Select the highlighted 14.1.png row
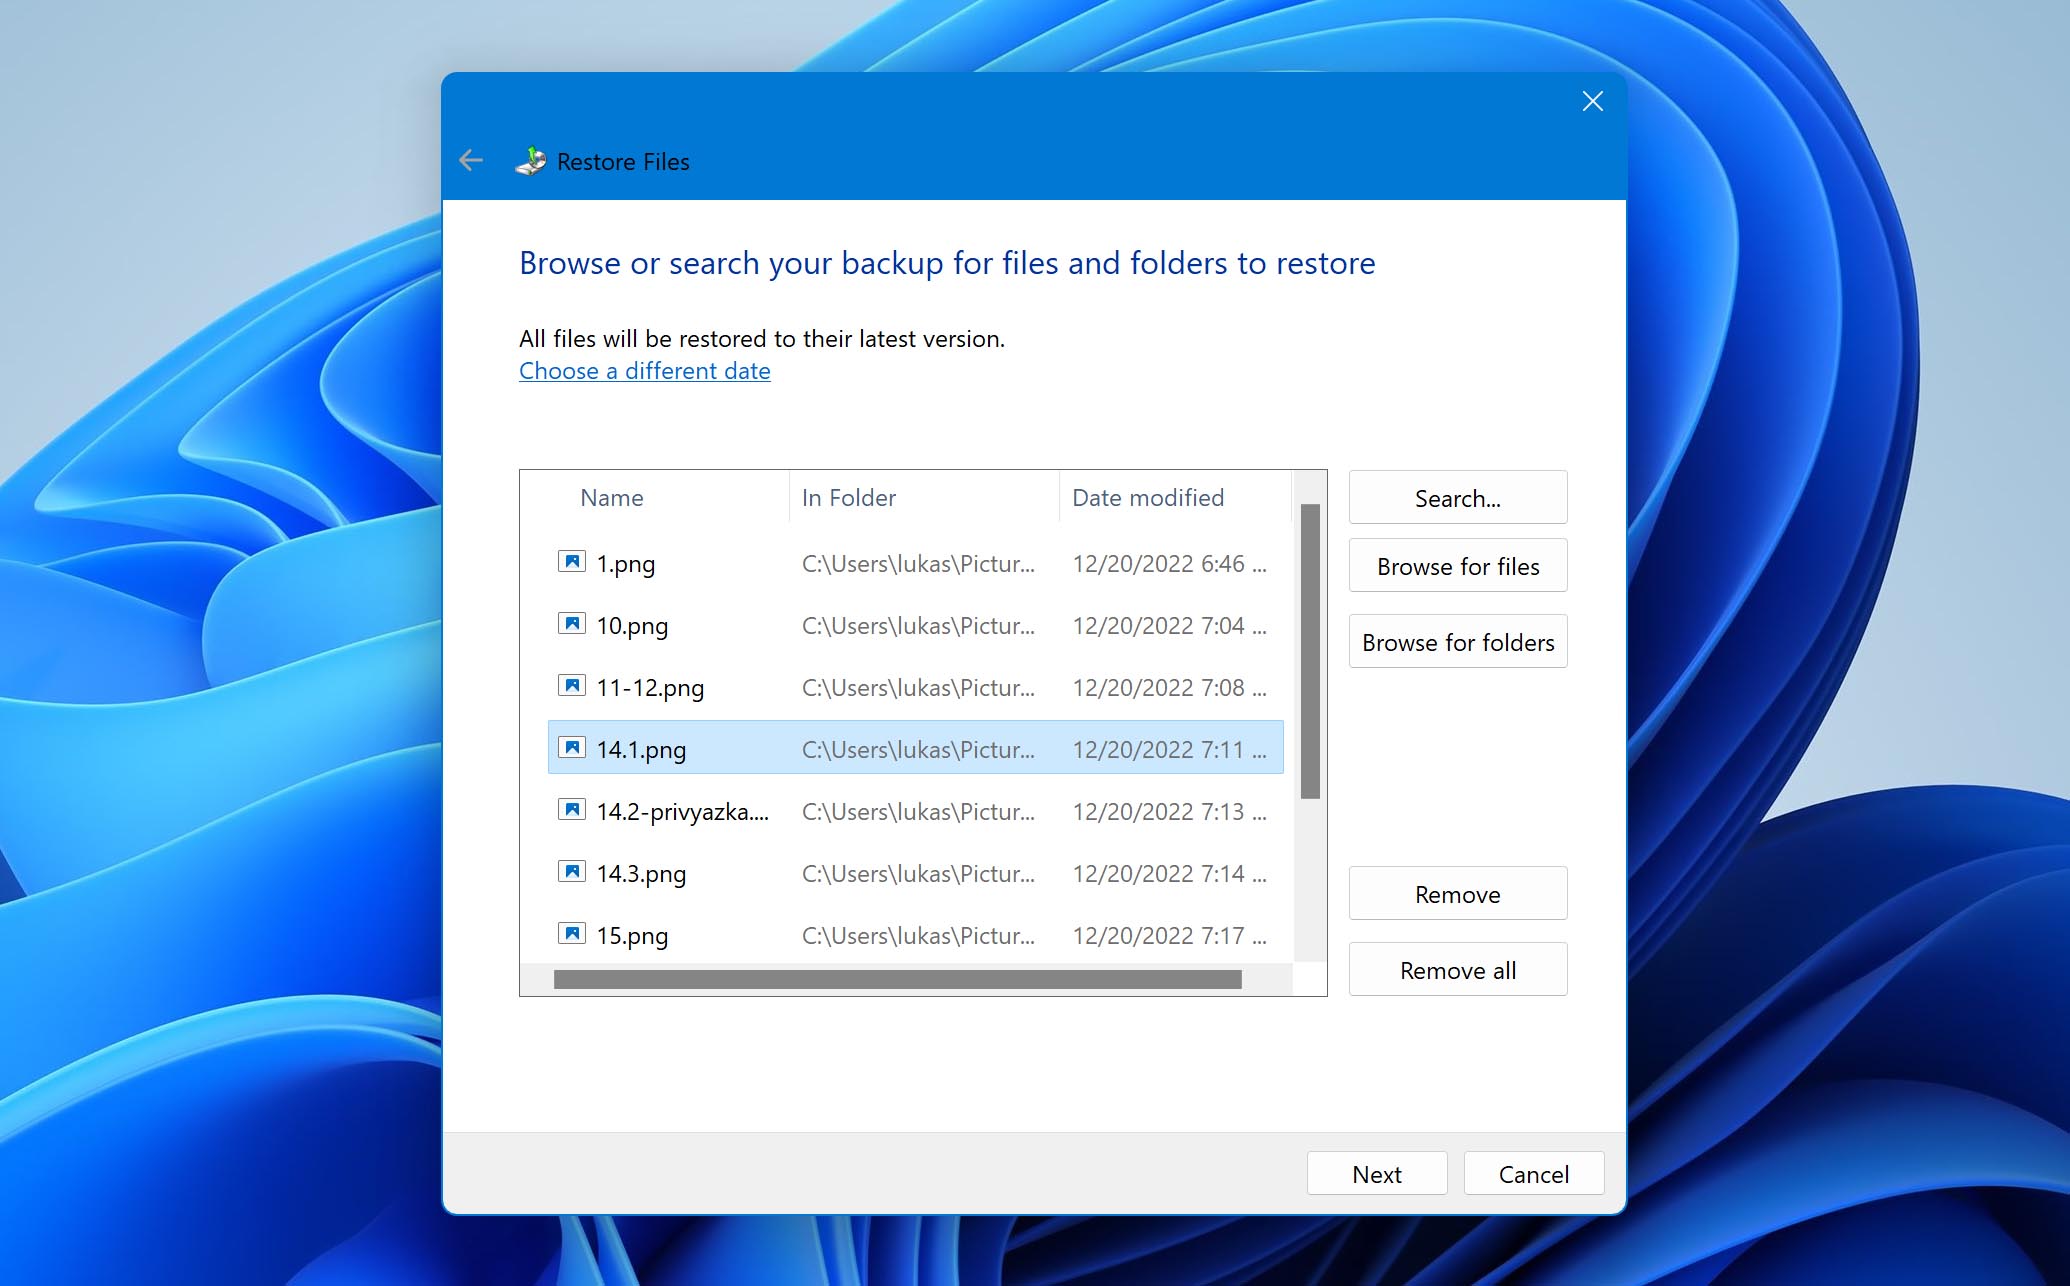 point(913,747)
